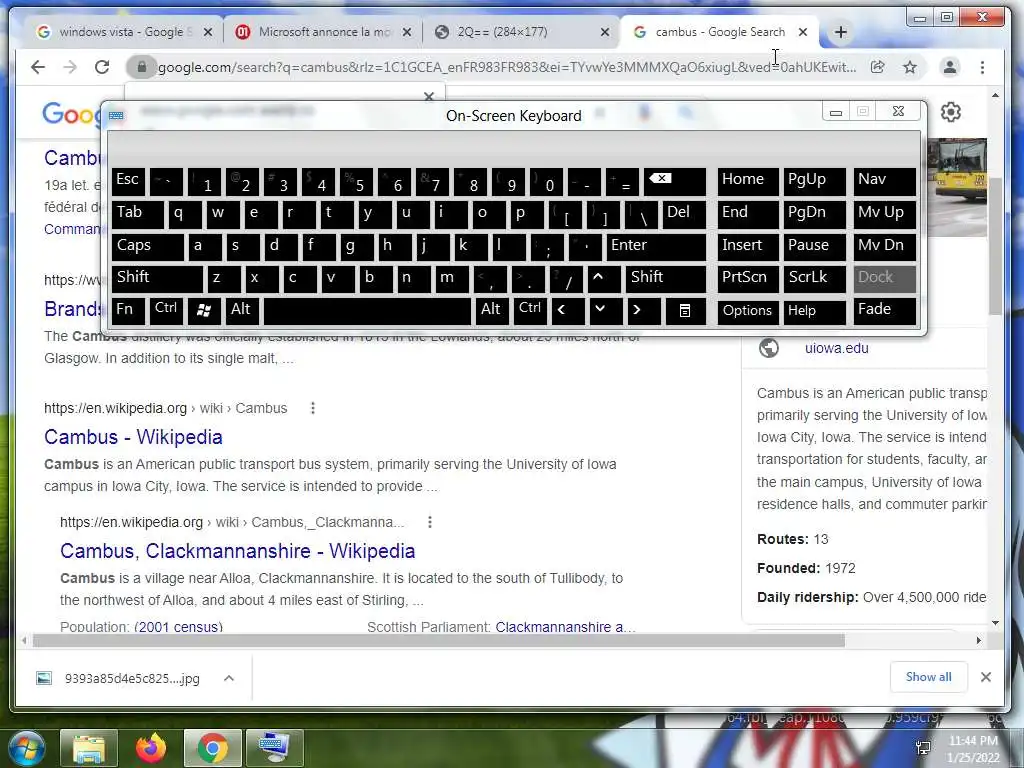Toggle the left Ctrl key

(x=166, y=311)
